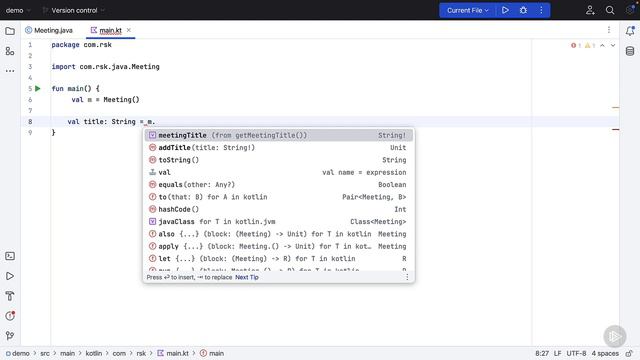
Task: Jump to previous highlighted error arrow
Action: 602,45
